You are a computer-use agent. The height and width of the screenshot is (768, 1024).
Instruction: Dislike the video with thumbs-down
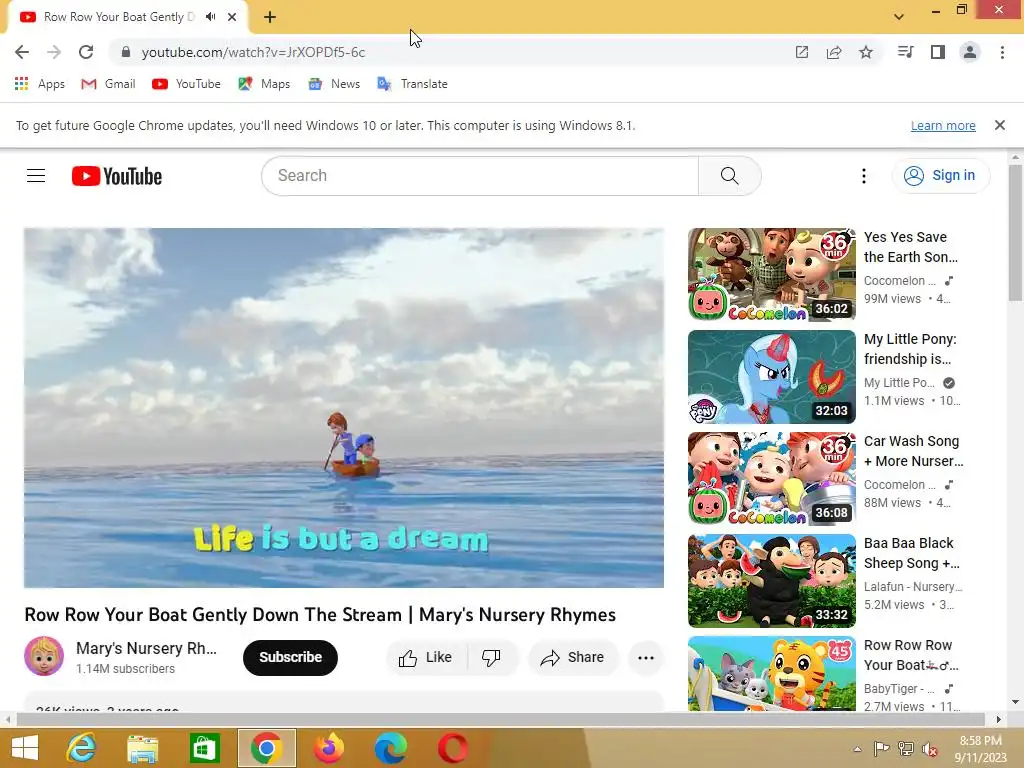coord(491,658)
